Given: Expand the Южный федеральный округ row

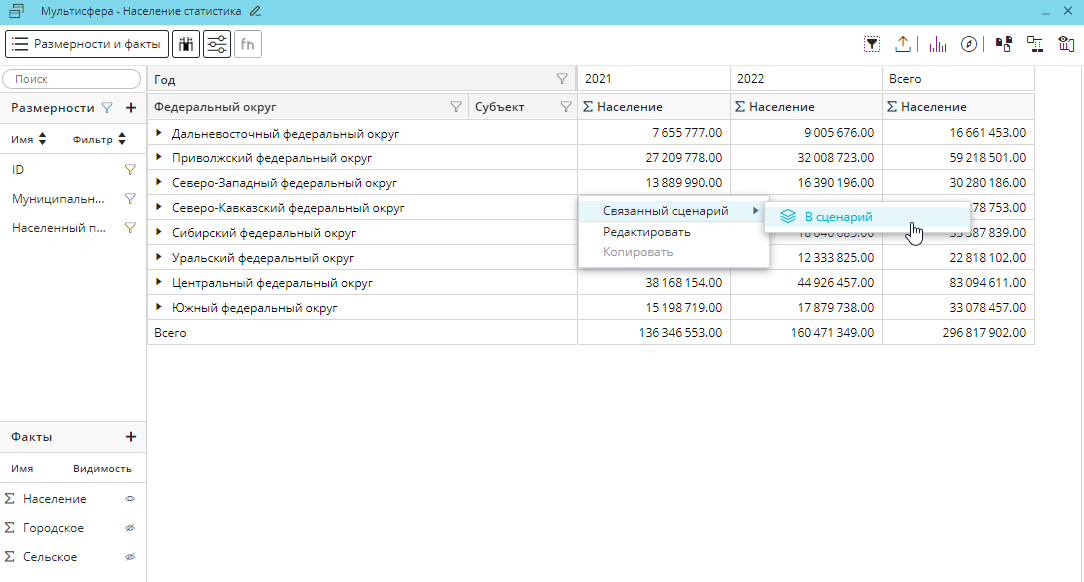Looking at the screenshot, I should coord(158,308).
